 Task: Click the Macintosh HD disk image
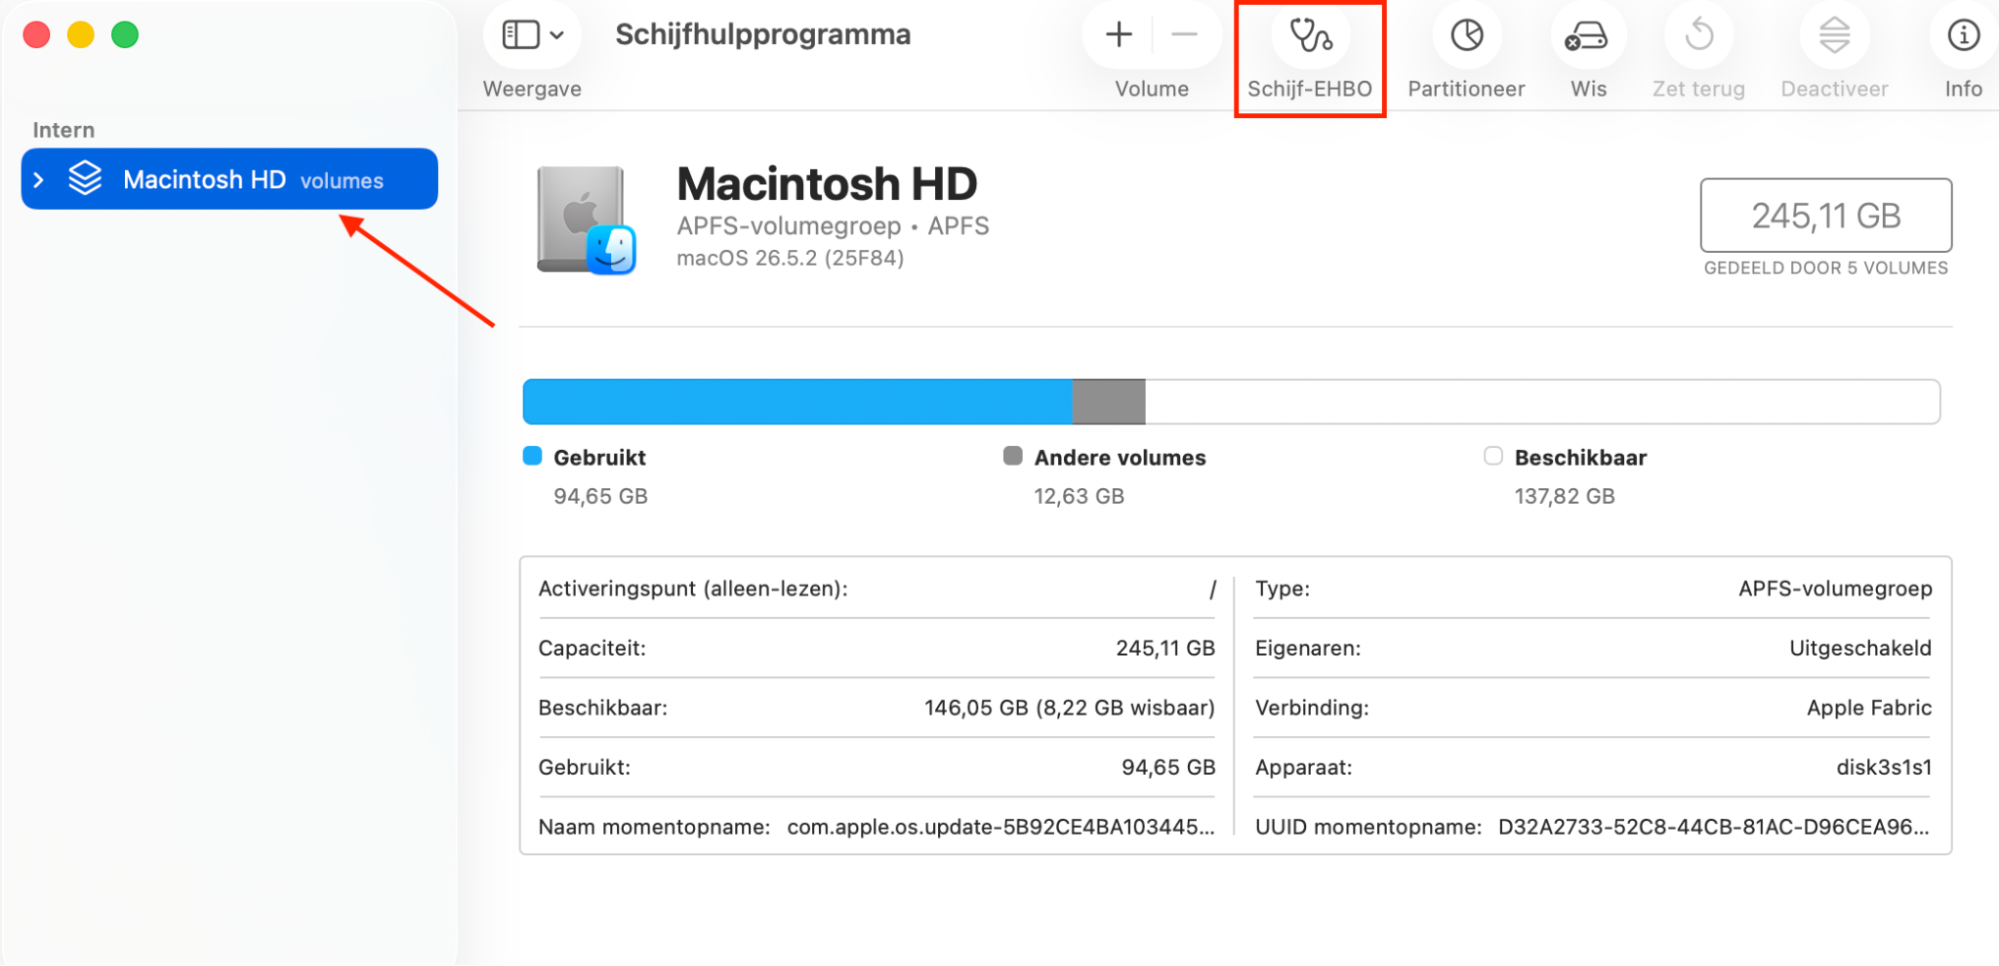(586, 220)
